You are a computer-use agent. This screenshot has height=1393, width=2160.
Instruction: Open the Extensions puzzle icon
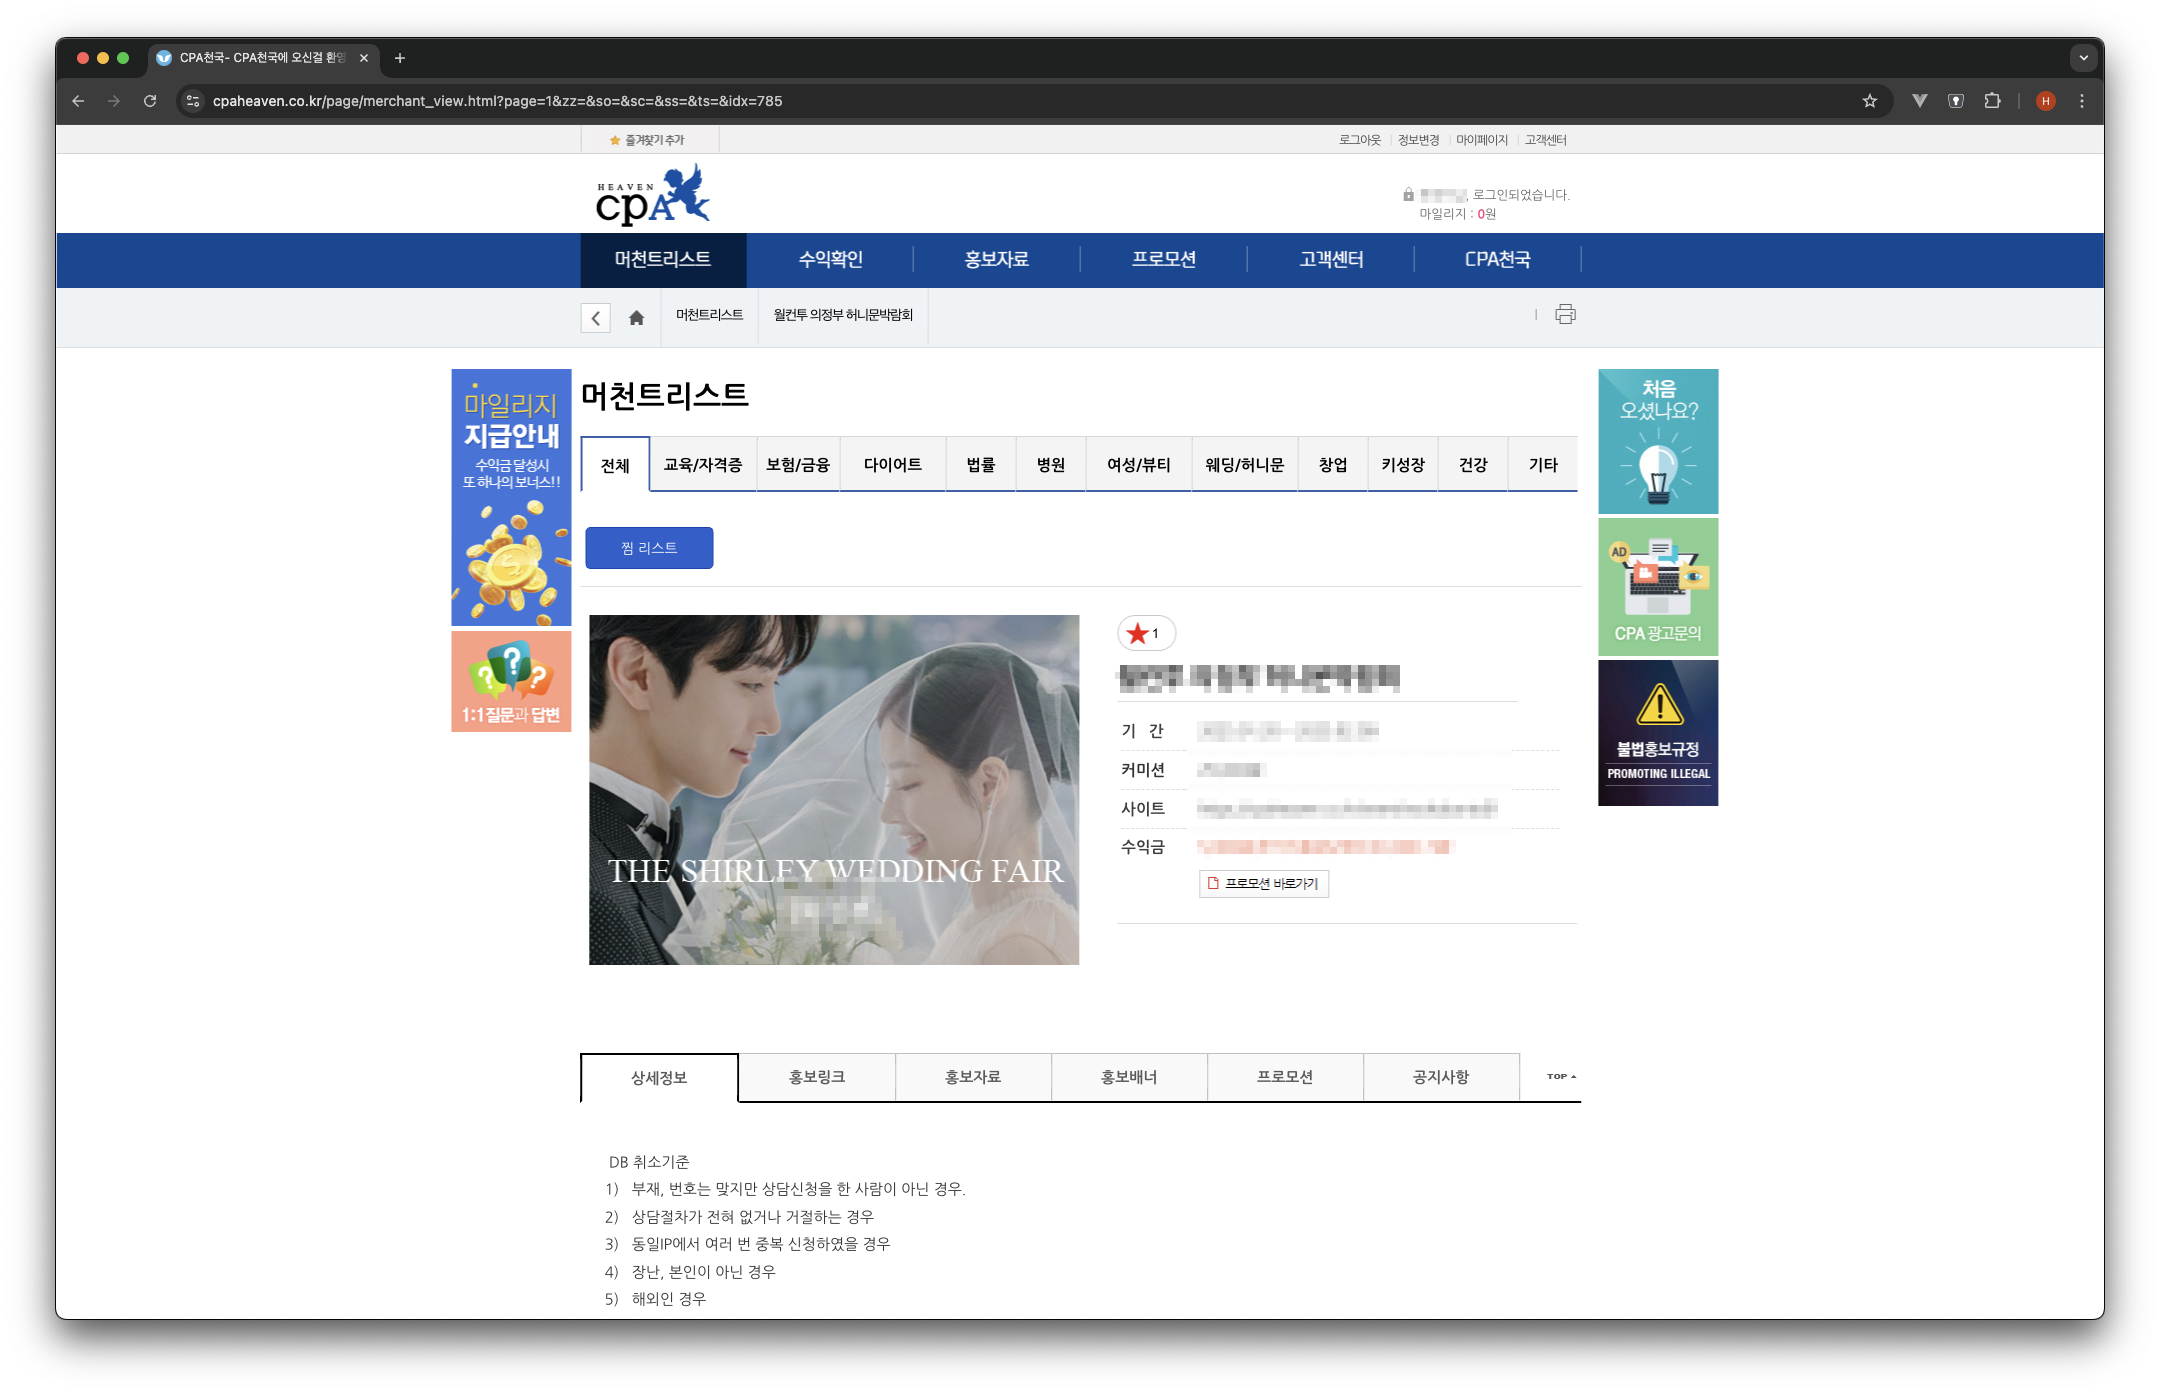(x=1992, y=101)
